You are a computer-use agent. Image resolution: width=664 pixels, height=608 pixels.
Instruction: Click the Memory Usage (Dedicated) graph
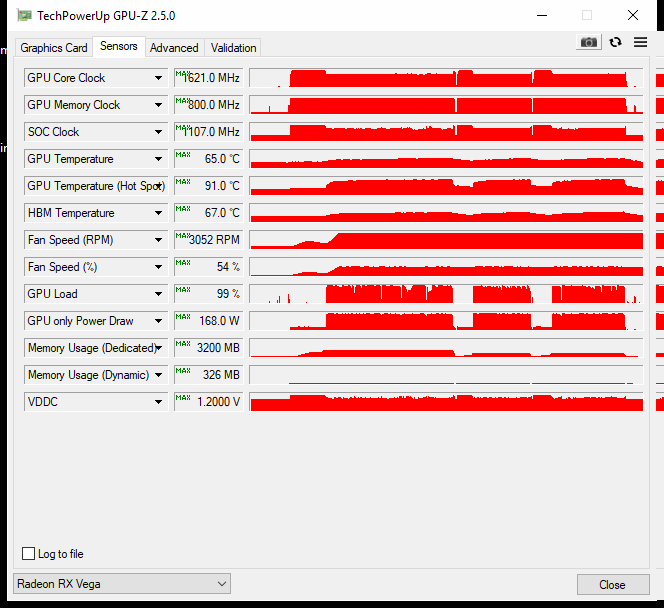coord(446,348)
